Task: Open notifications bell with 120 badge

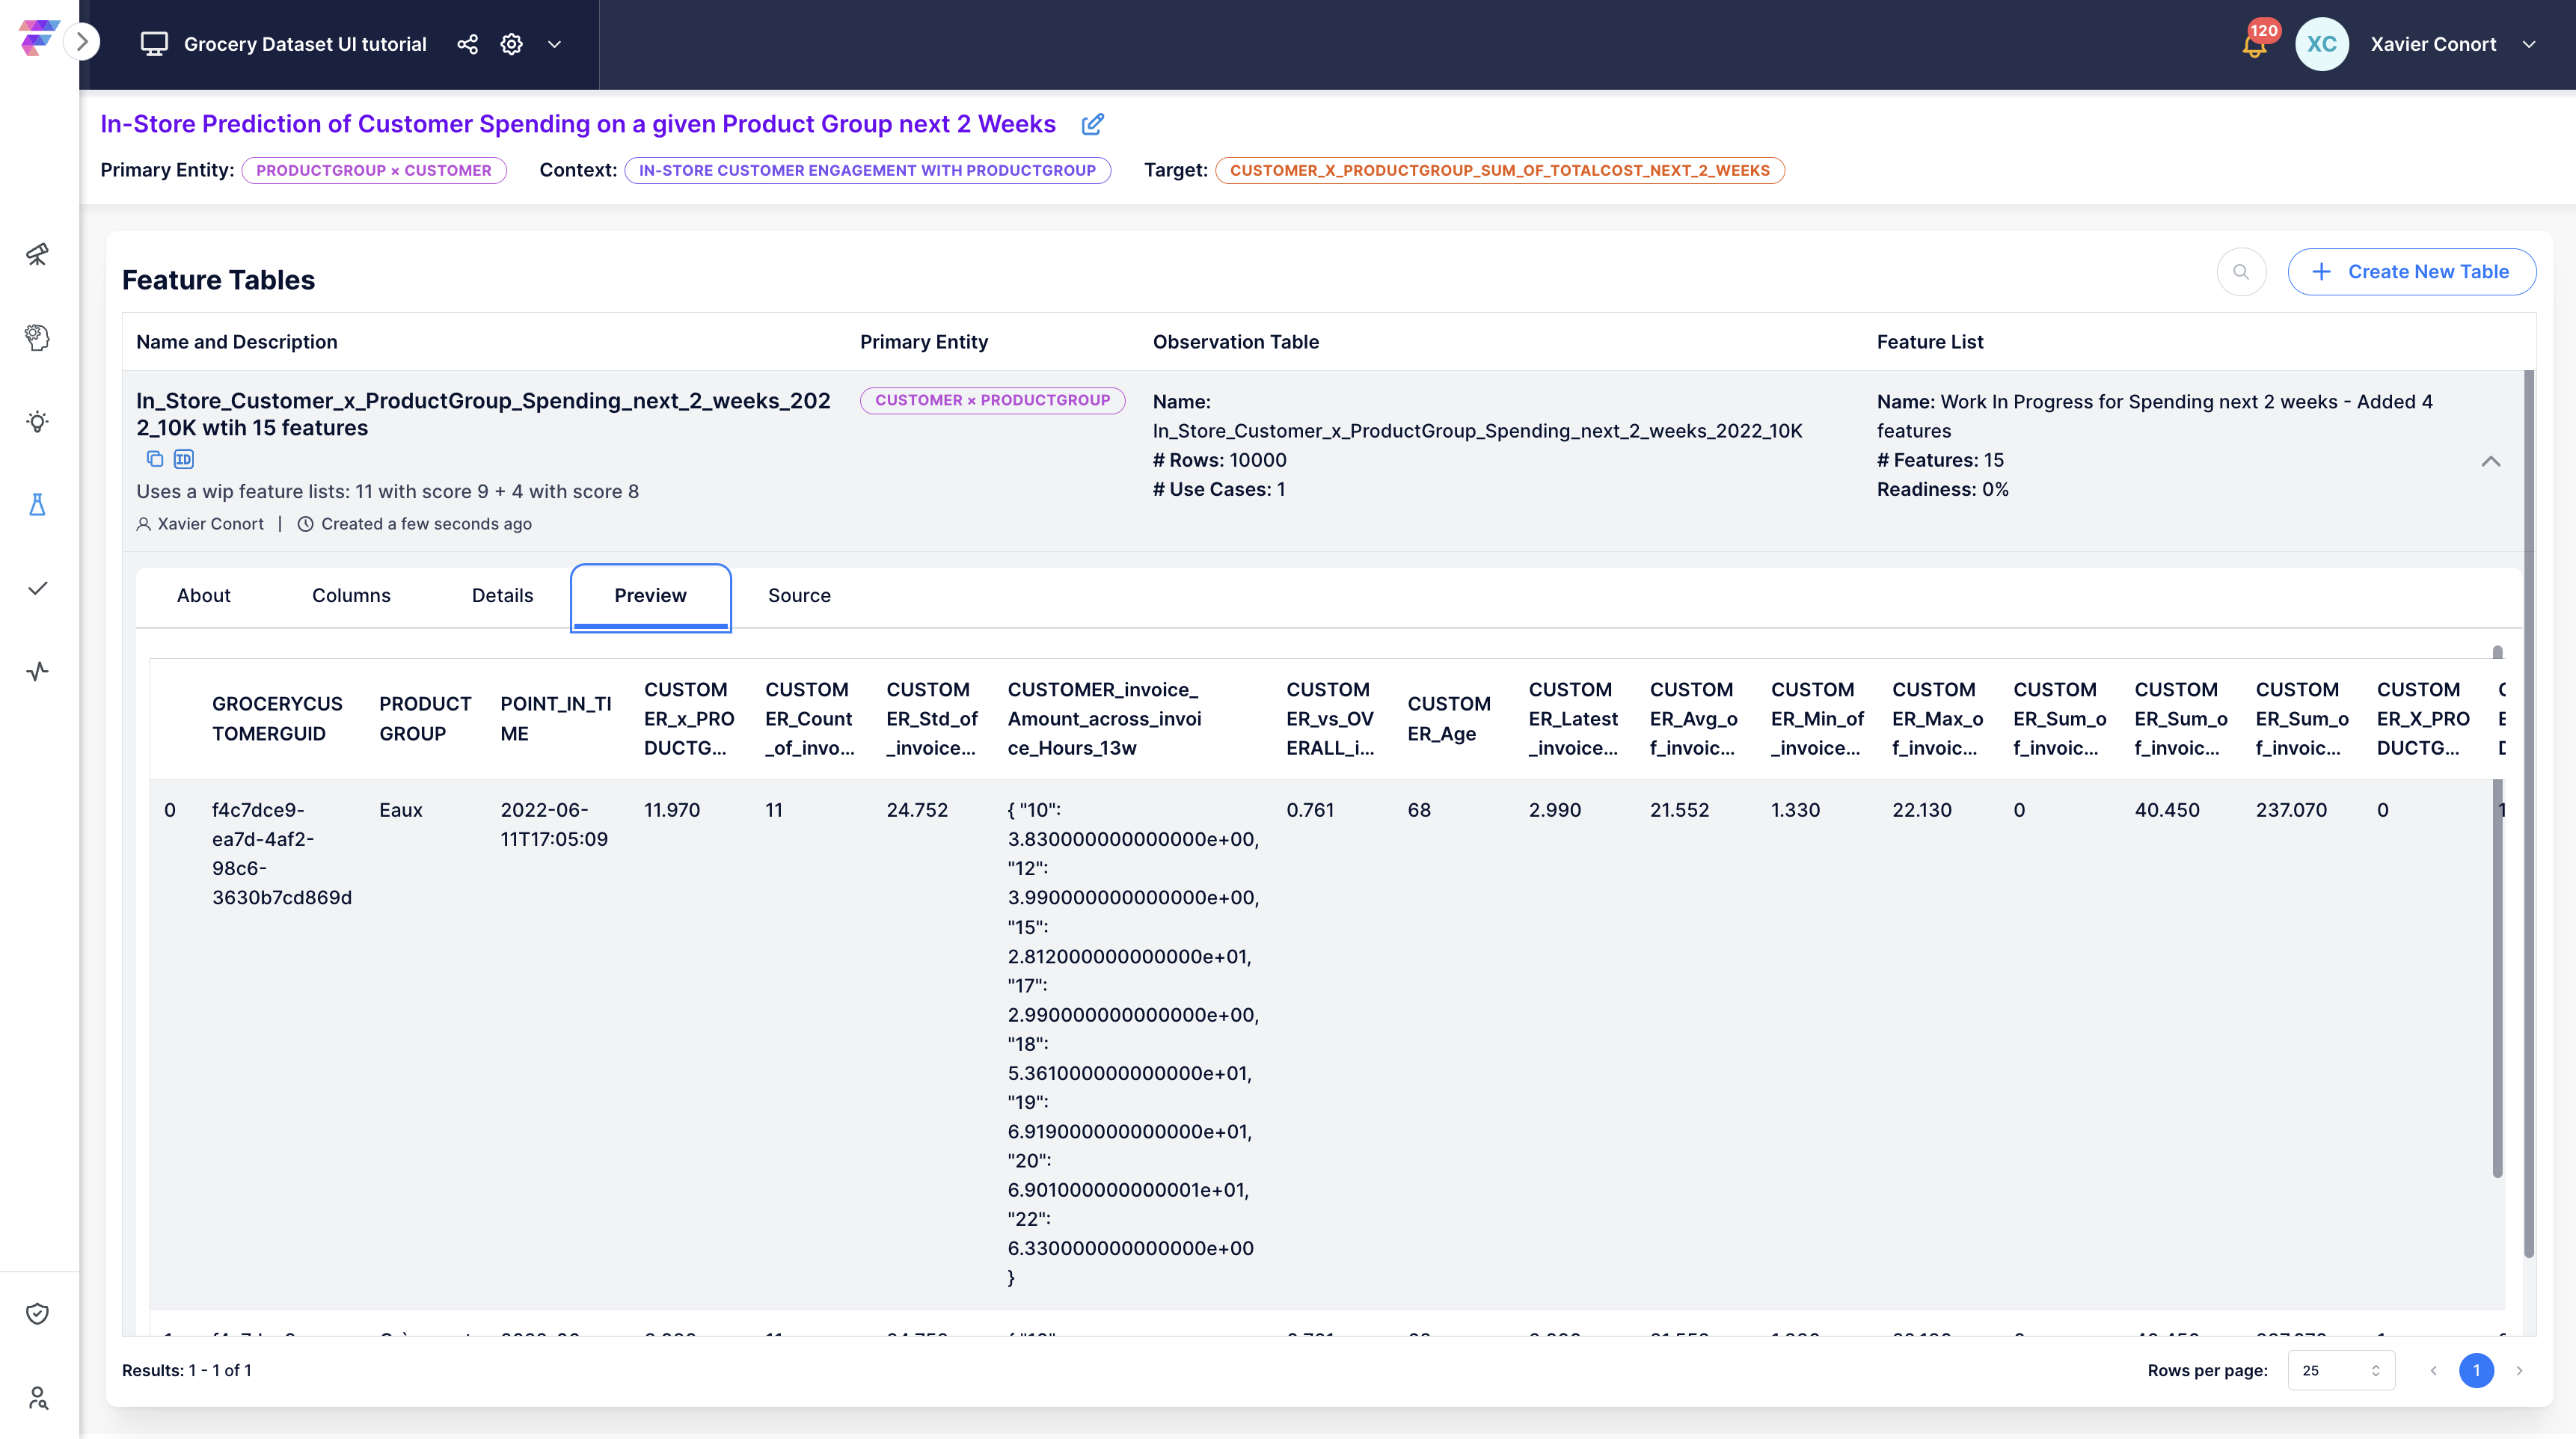Action: coord(2255,43)
